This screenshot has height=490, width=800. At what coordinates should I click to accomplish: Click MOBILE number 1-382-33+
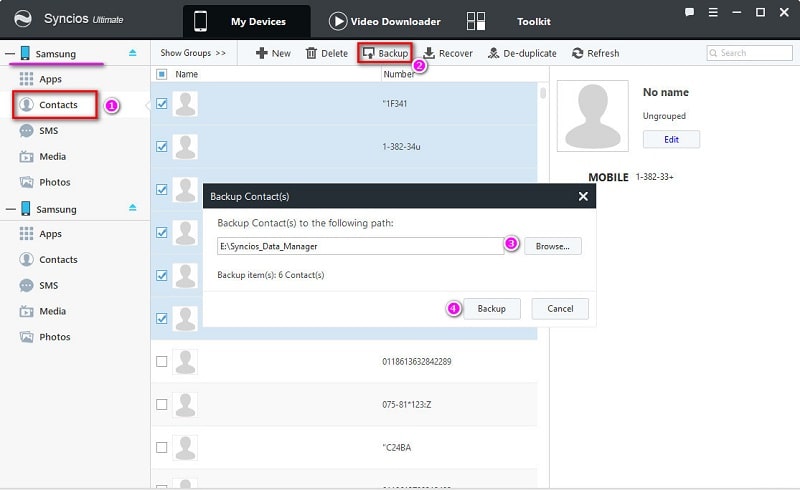point(654,177)
